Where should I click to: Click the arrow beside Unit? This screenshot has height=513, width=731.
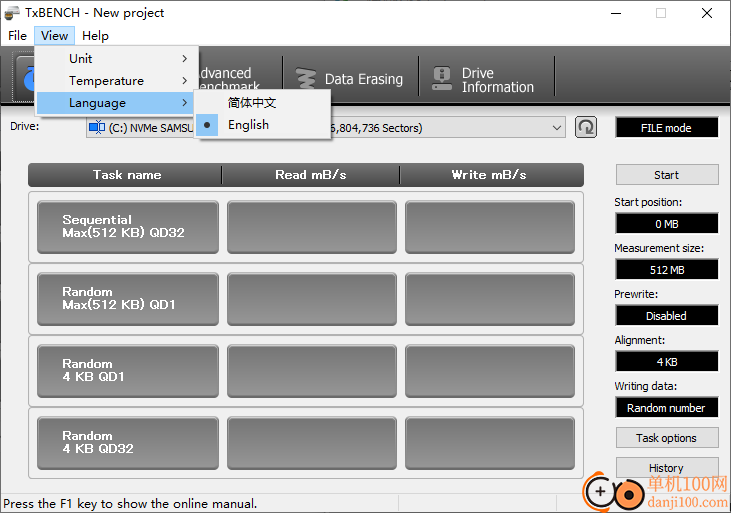pyautogui.click(x=185, y=59)
